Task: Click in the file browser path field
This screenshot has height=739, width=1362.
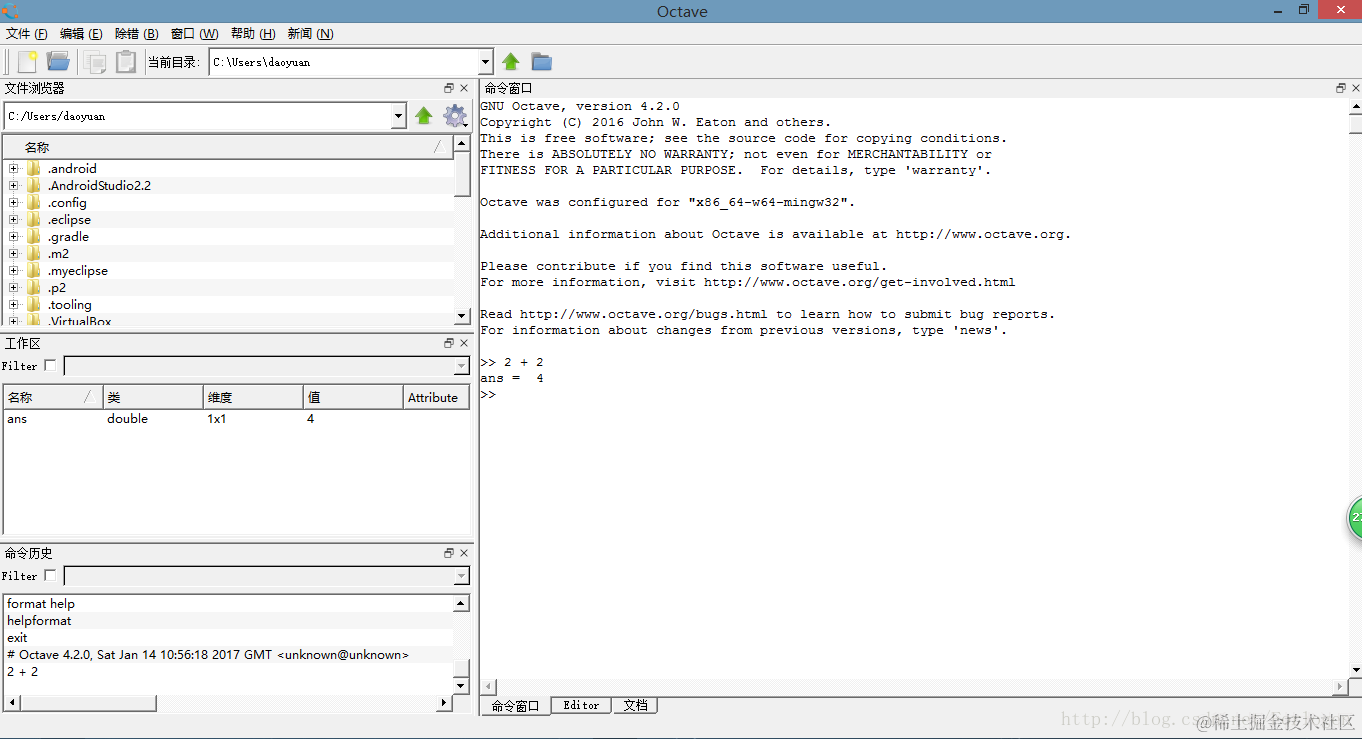Action: click(198, 116)
